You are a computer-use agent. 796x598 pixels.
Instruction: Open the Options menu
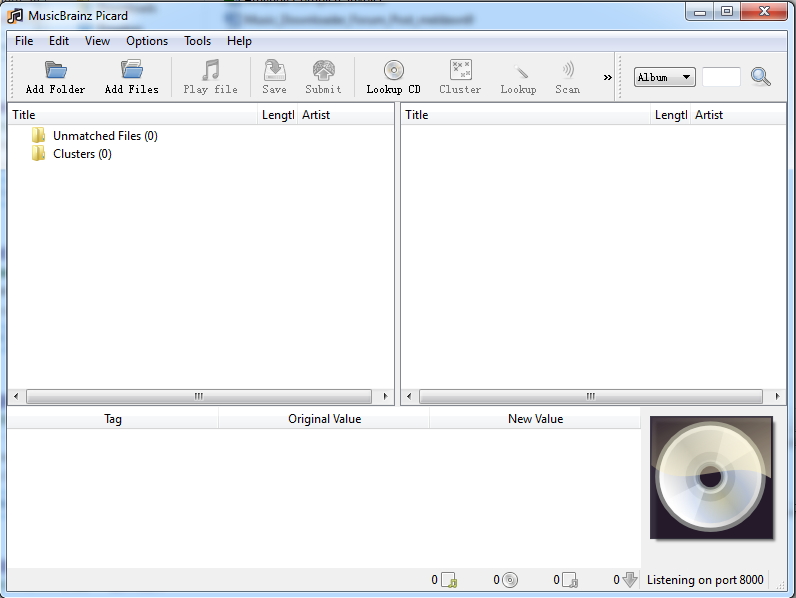[147, 41]
